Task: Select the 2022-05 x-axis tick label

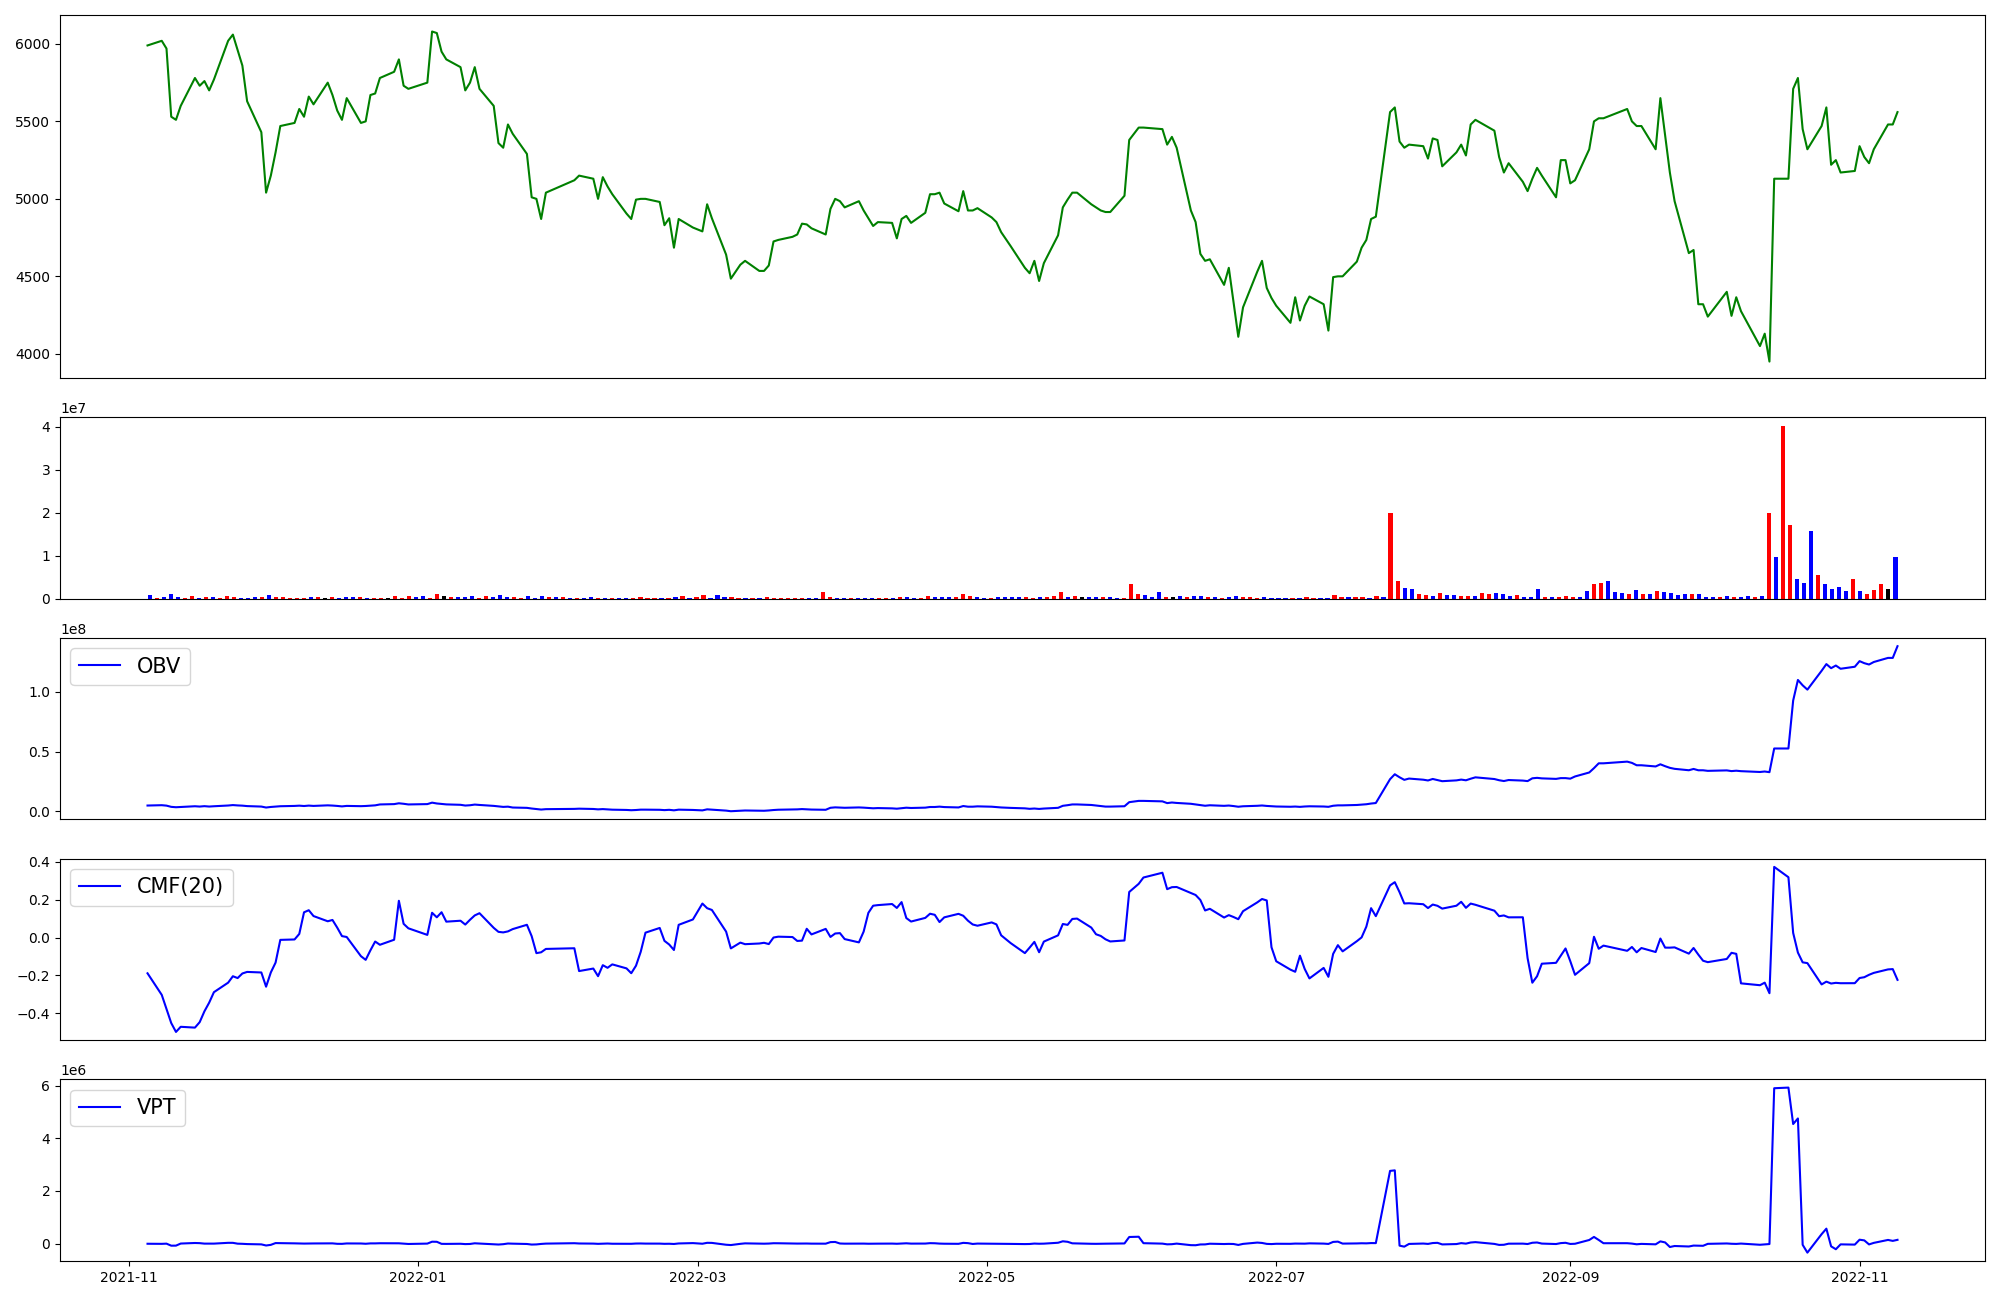Action: (987, 1277)
